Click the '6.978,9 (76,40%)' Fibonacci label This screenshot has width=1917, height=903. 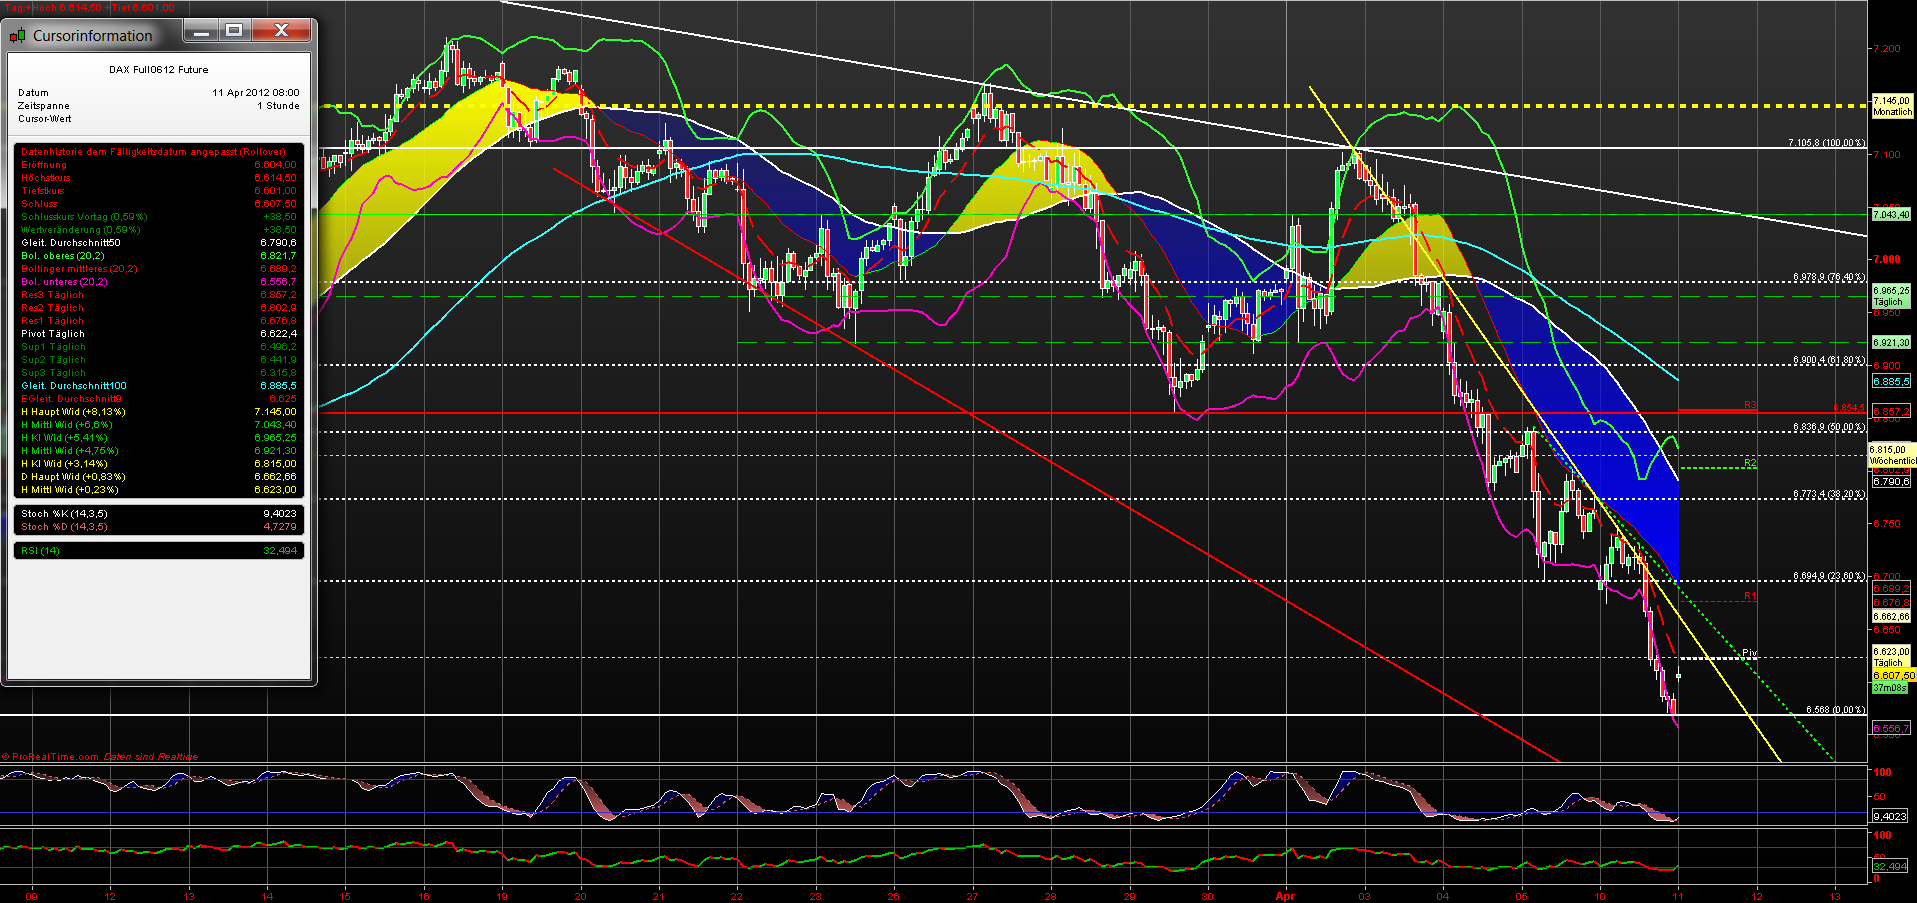1829,277
